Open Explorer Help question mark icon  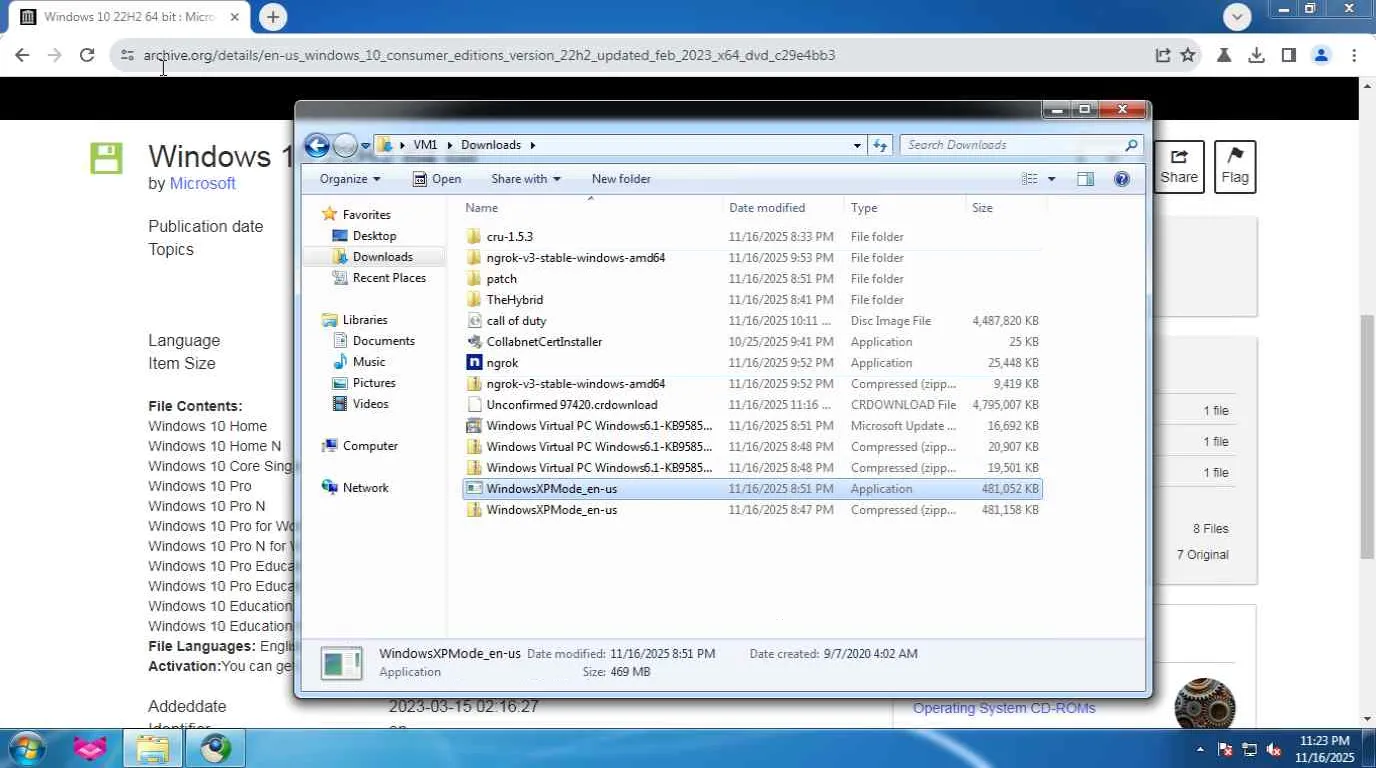pos(1122,179)
